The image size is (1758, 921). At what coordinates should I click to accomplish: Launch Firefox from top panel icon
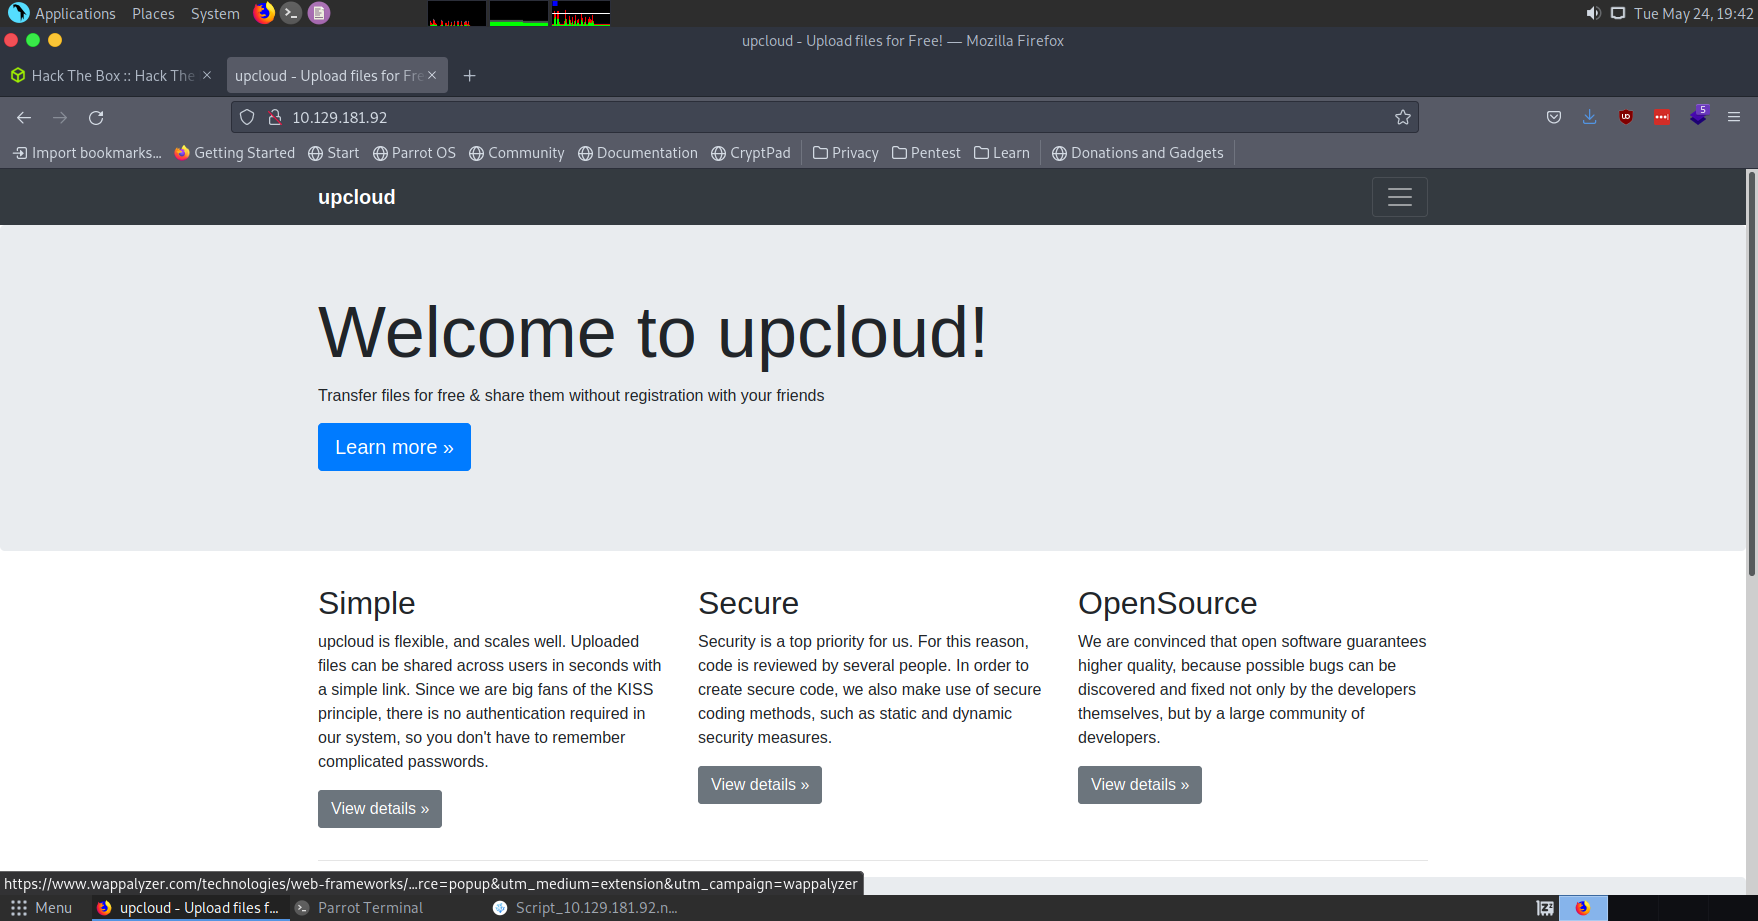[264, 13]
